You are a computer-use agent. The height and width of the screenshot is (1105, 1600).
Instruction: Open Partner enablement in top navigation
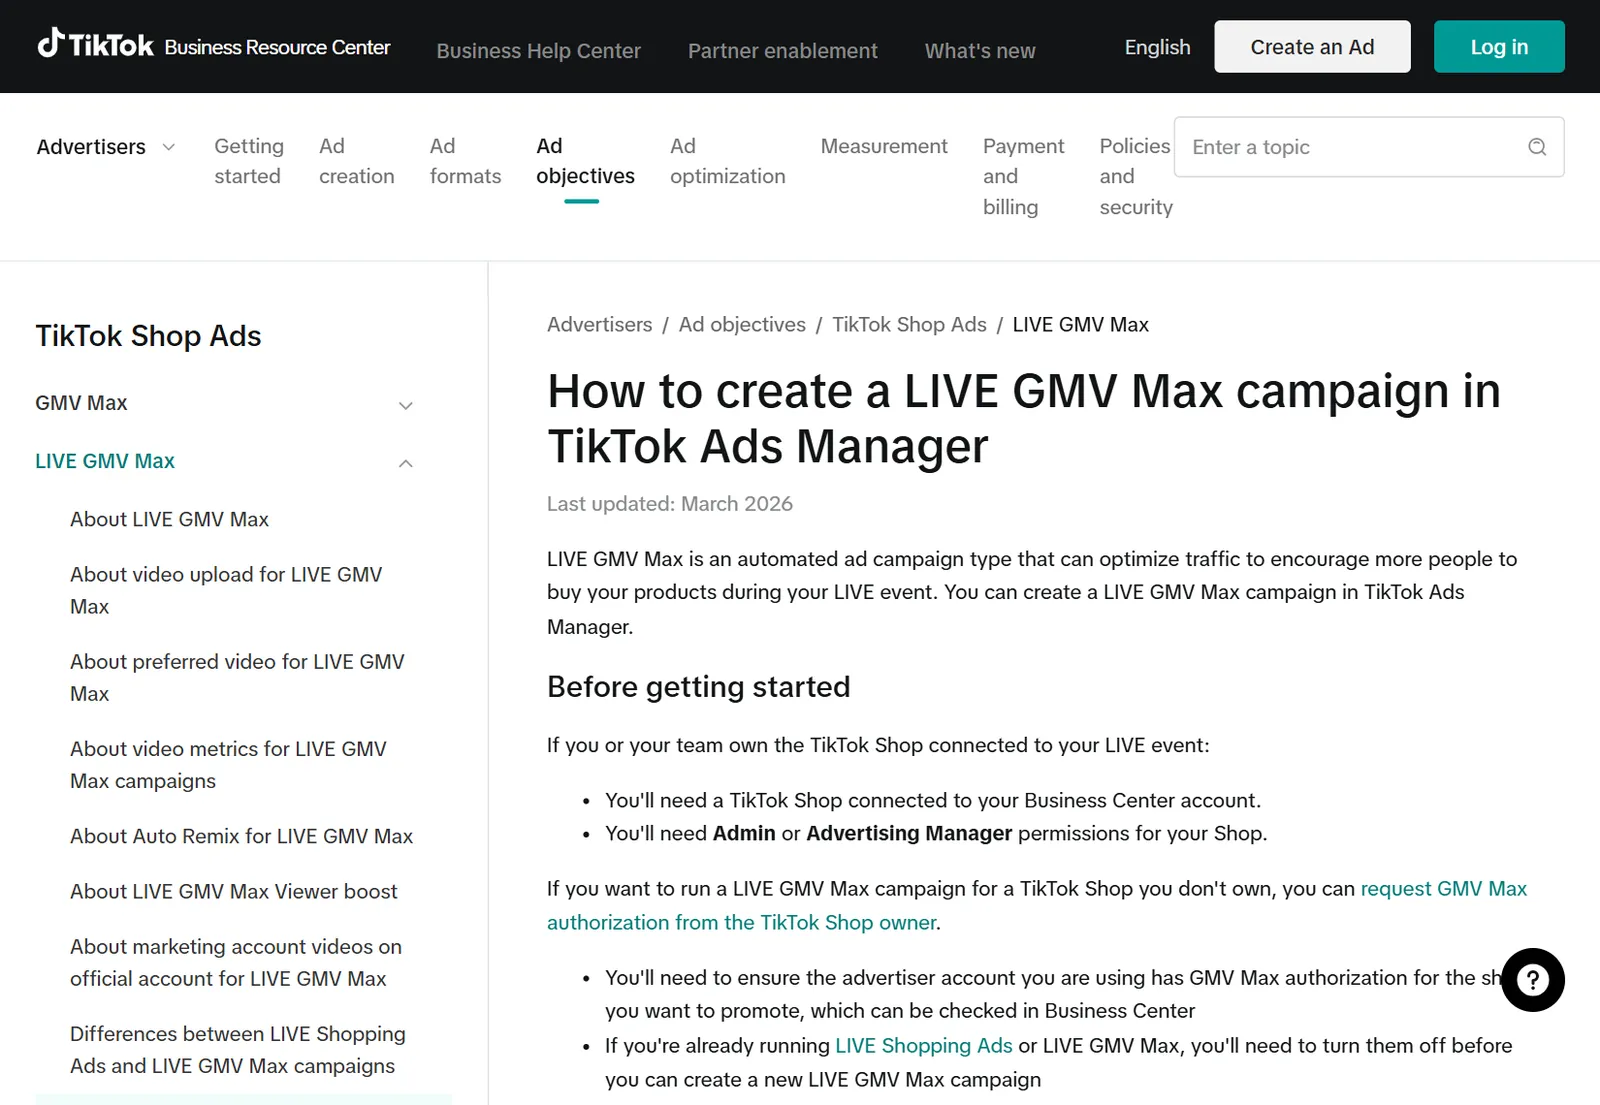coord(782,51)
